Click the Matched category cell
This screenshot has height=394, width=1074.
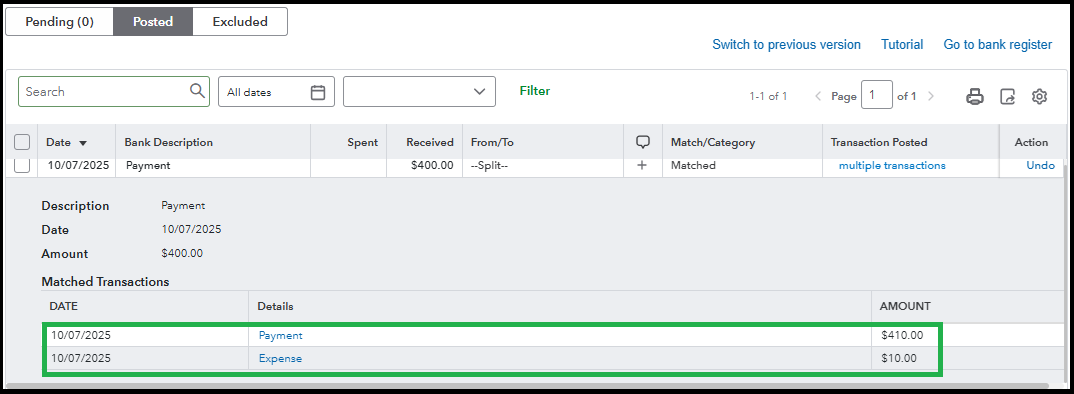(693, 165)
